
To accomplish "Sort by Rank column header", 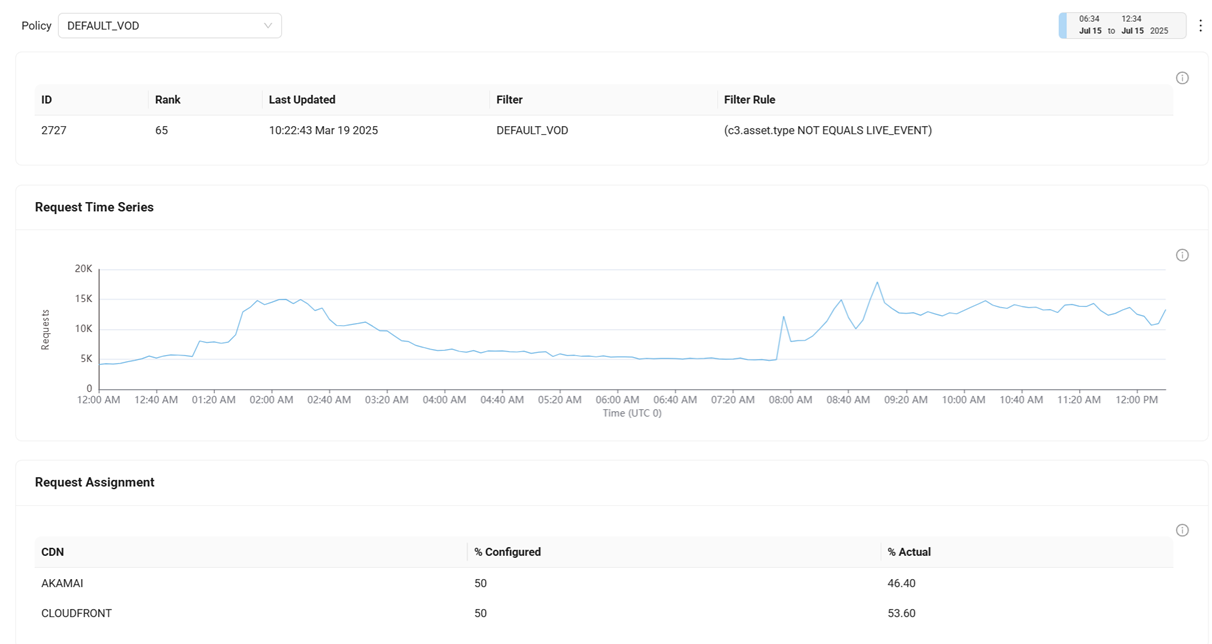I will pos(168,100).
